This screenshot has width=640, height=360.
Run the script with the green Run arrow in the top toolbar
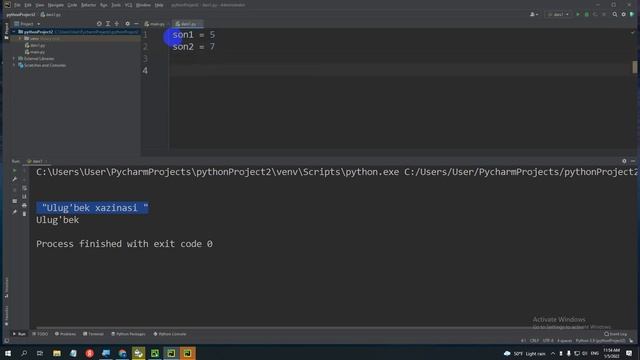click(578, 14)
